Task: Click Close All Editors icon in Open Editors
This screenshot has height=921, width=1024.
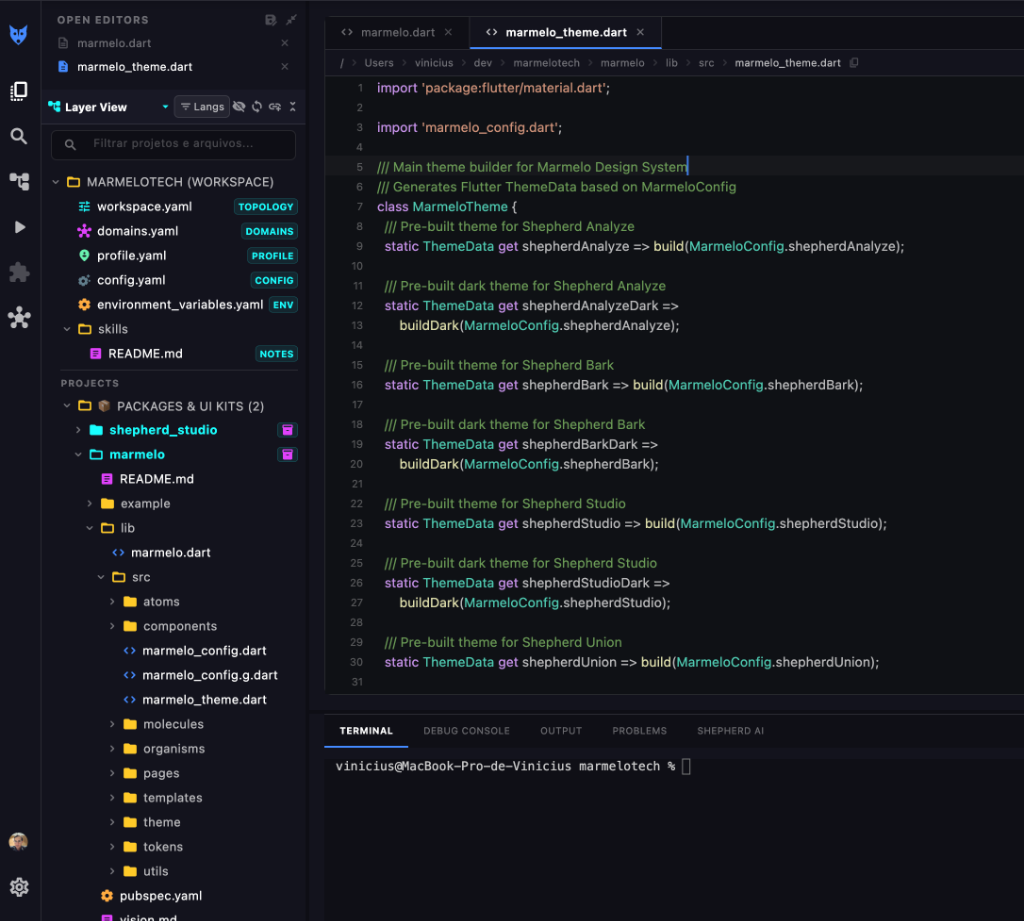Action: coord(291,20)
